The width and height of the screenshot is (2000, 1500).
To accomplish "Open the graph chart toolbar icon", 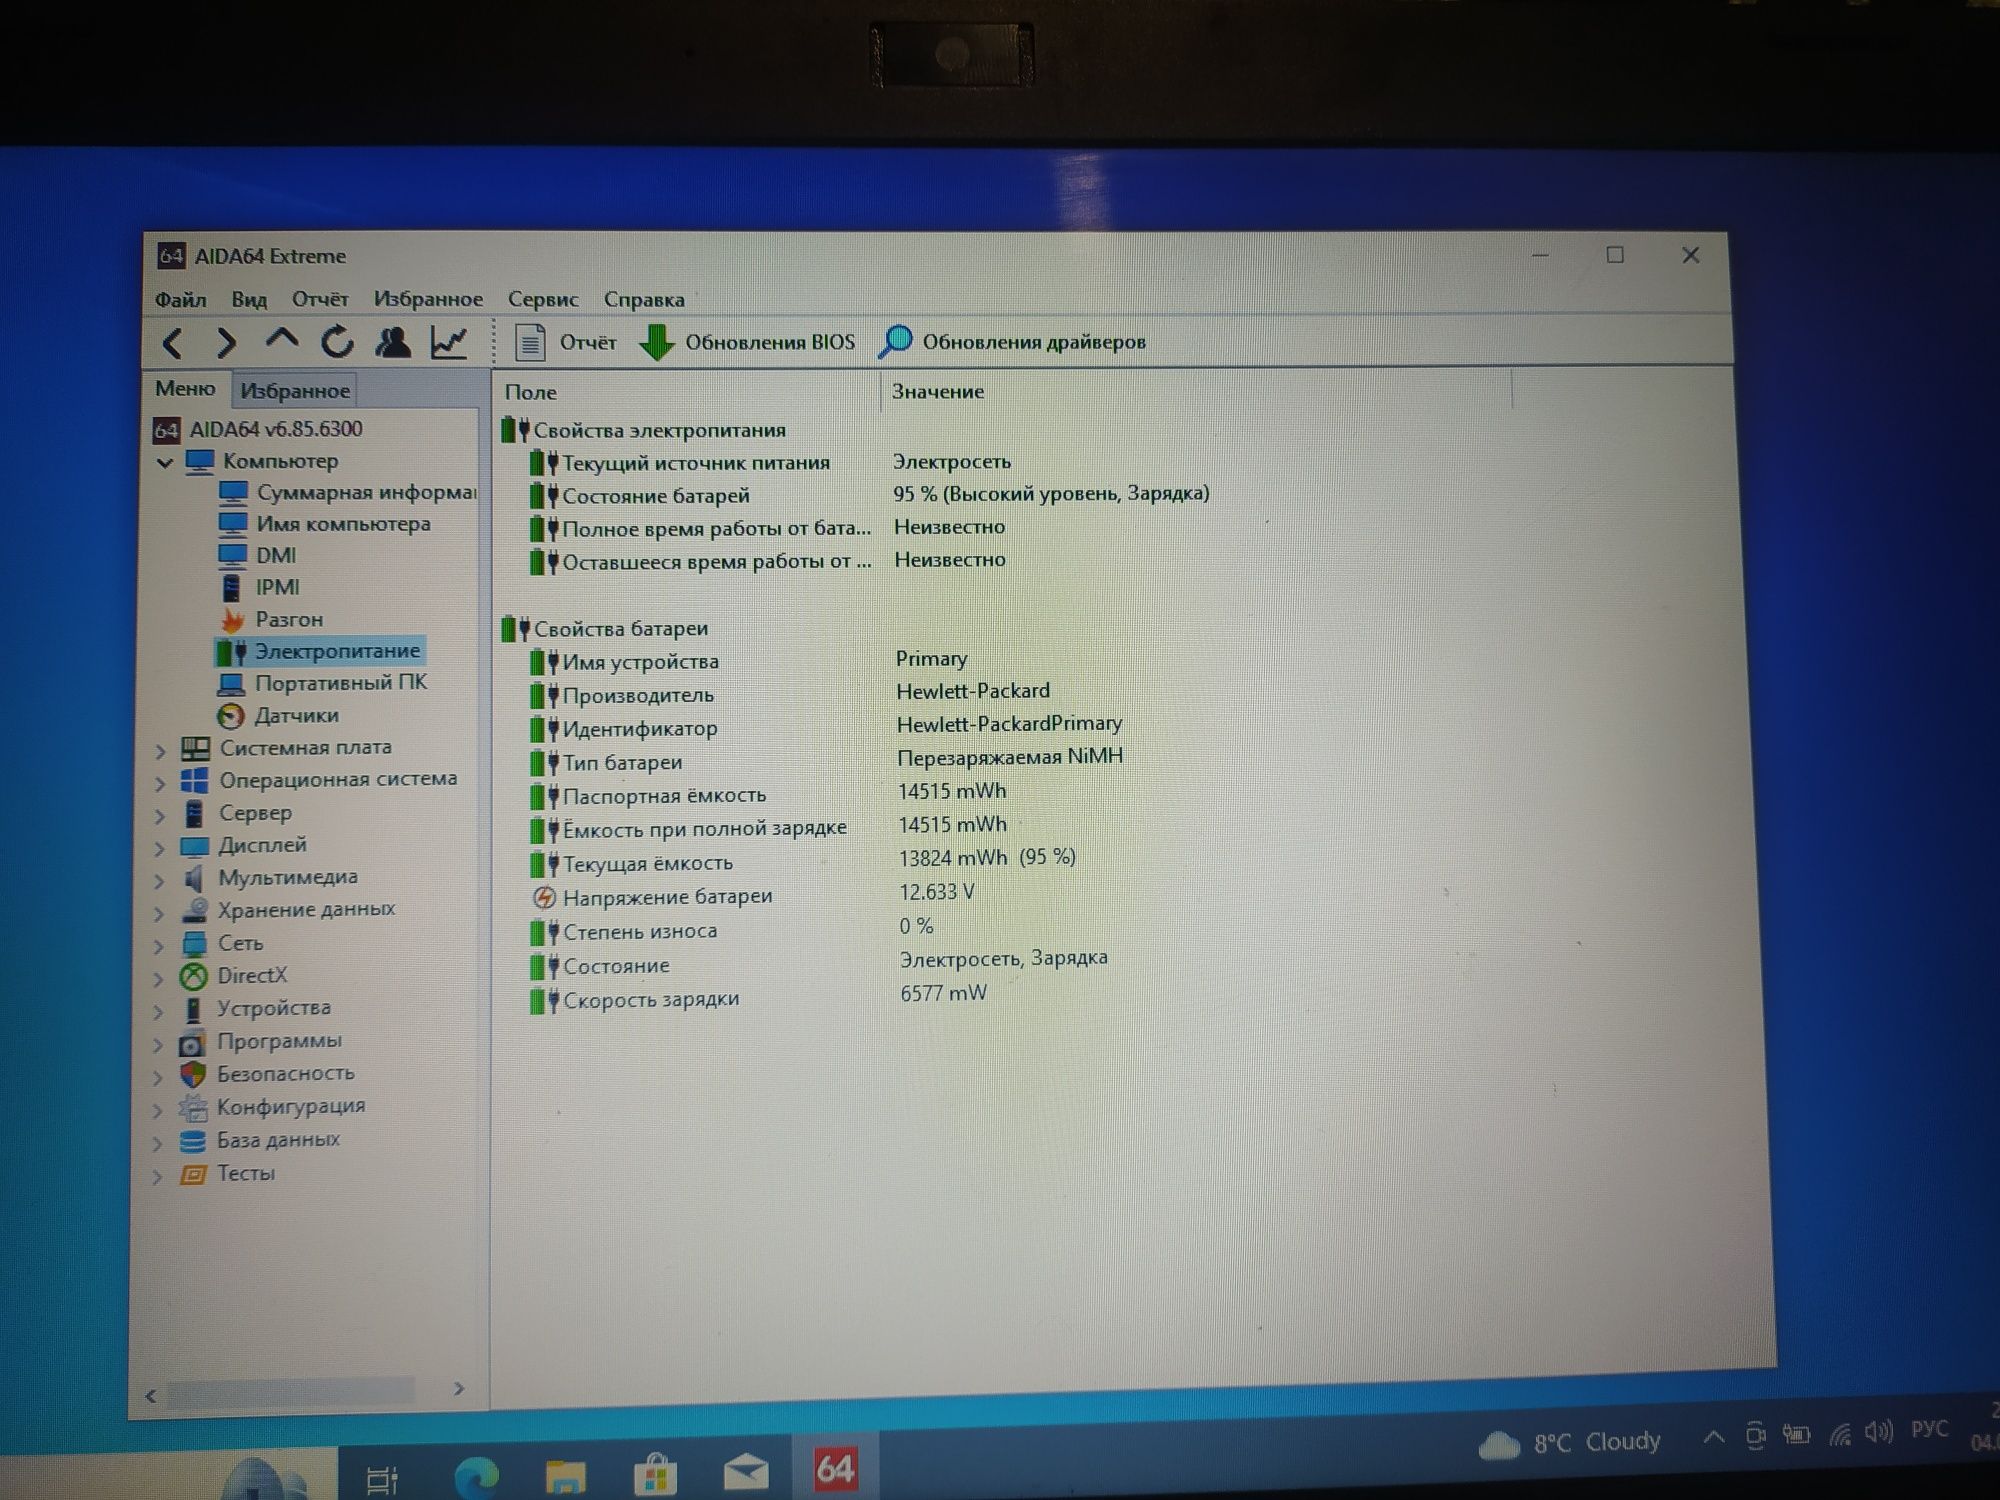I will [449, 342].
